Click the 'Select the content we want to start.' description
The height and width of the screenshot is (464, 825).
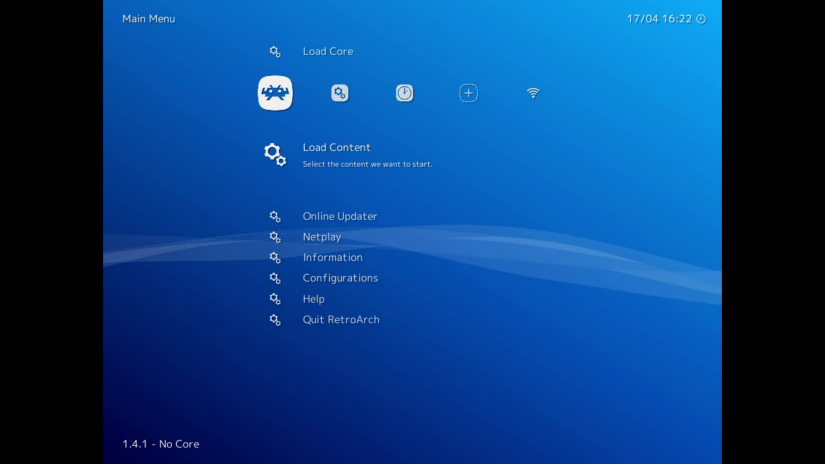pos(367,164)
